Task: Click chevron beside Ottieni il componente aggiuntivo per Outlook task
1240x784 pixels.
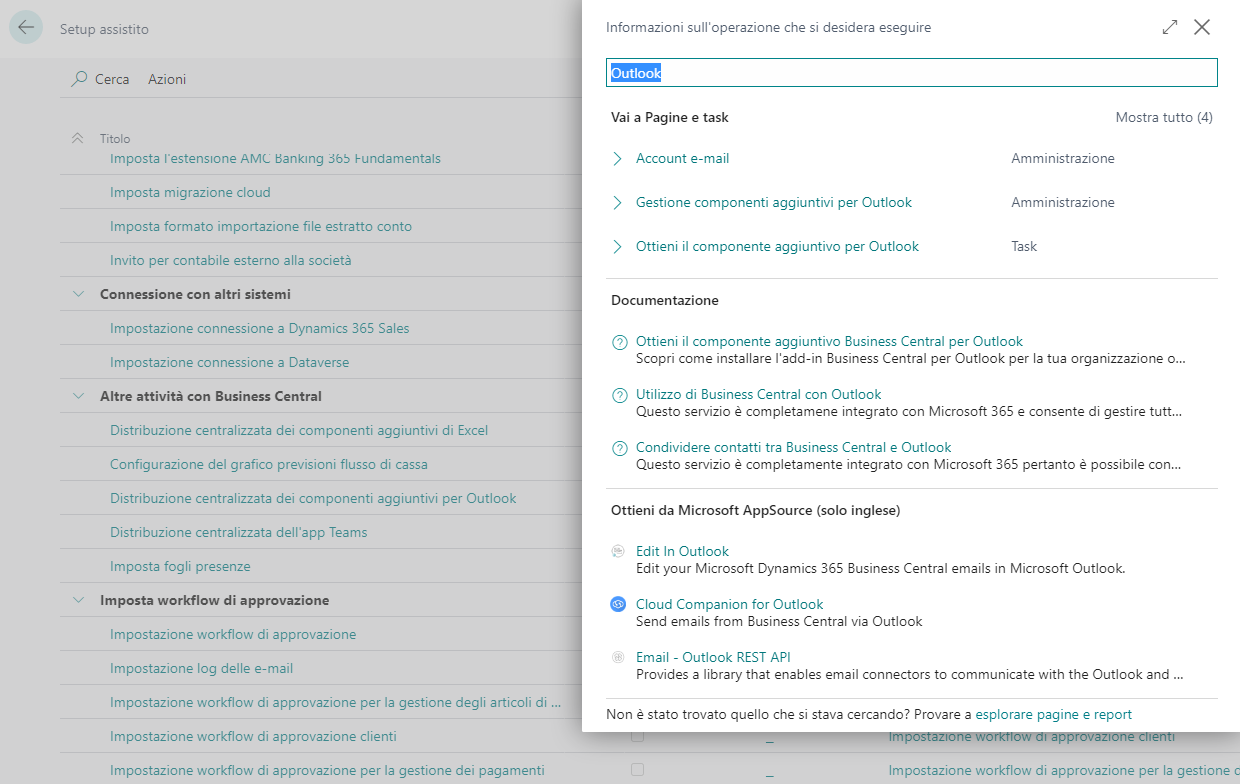Action: point(617,247)
